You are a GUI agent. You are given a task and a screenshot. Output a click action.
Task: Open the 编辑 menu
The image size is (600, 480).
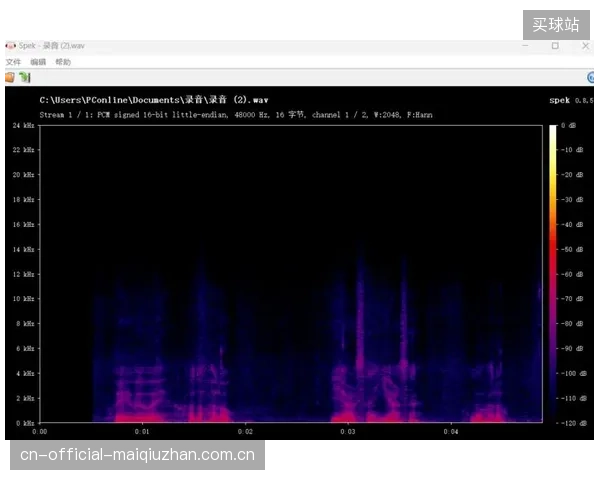(x=38, y=62)
